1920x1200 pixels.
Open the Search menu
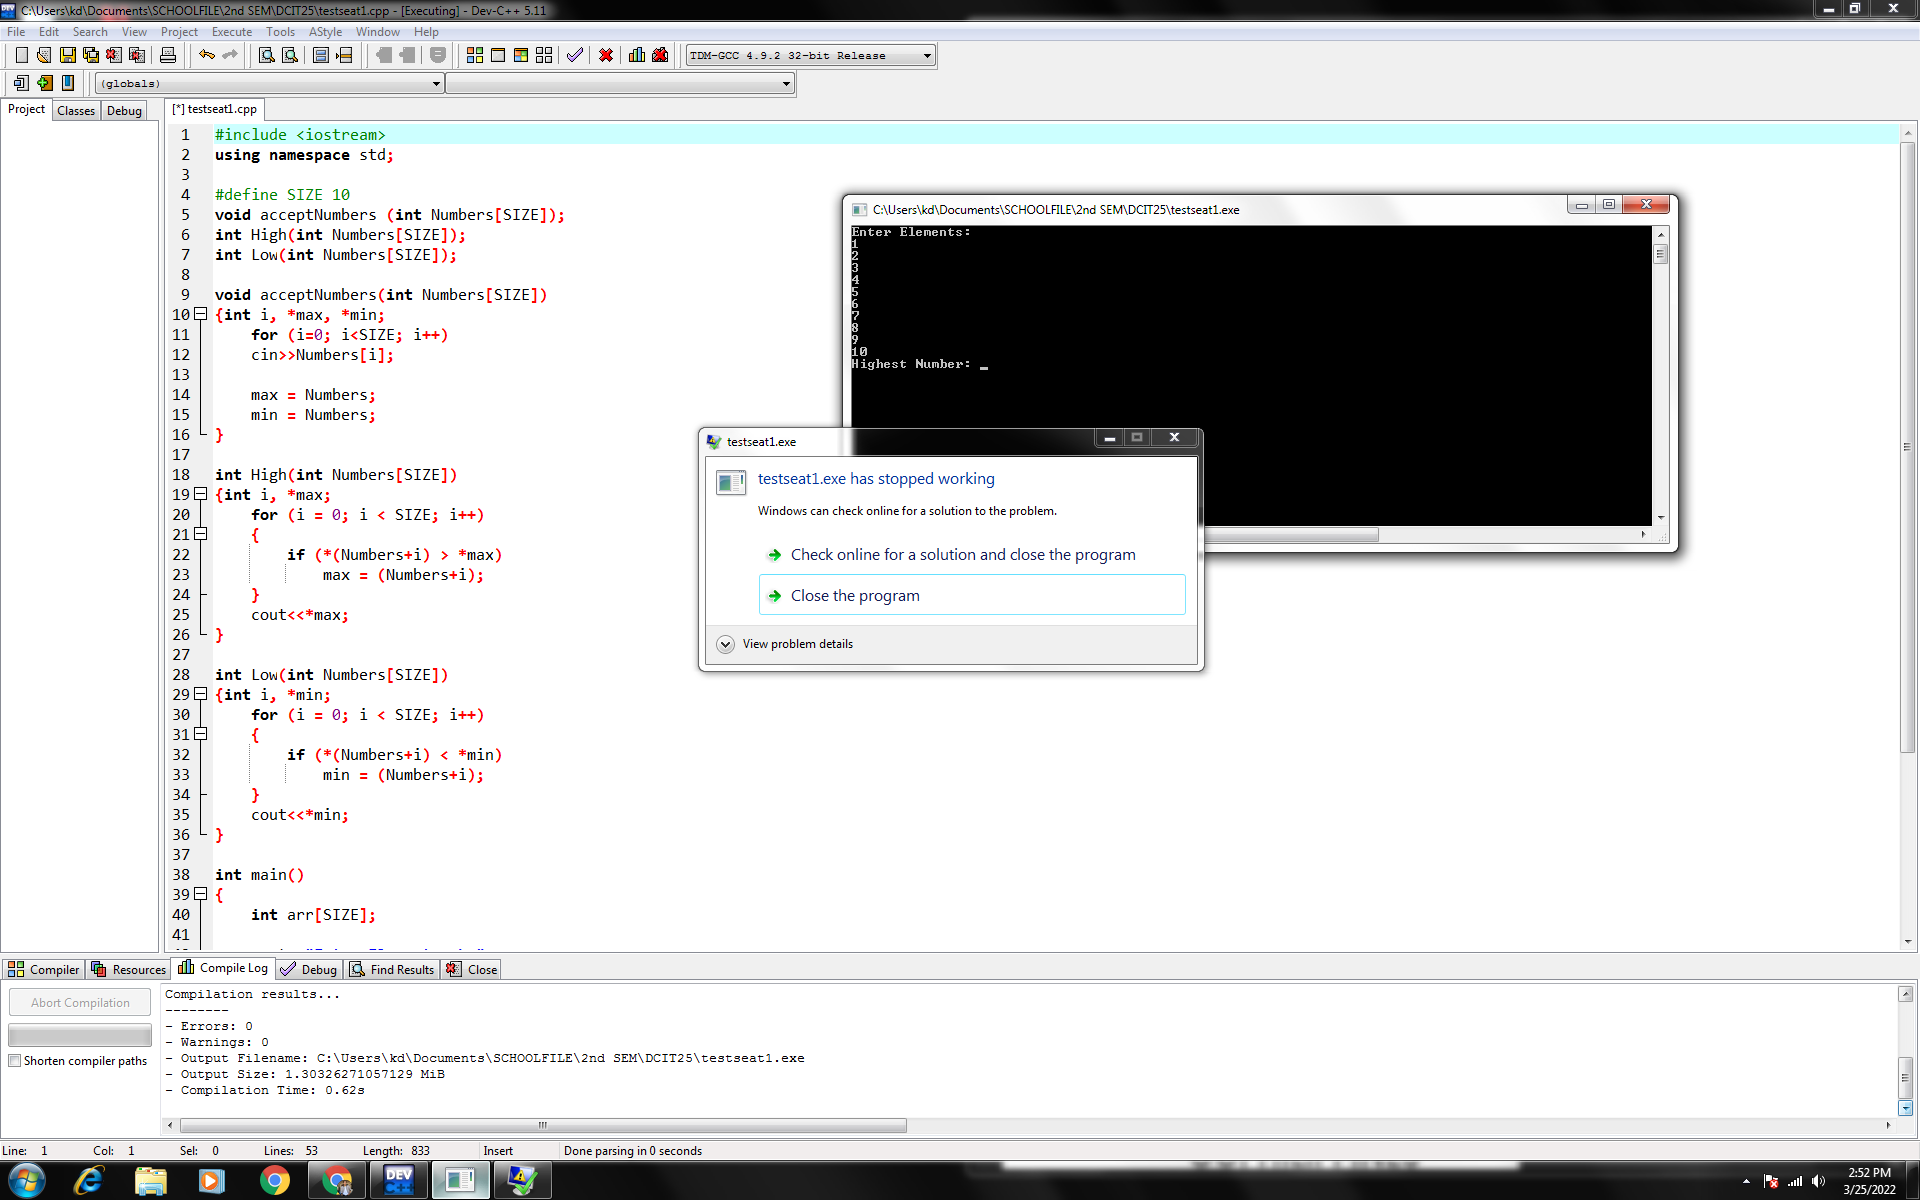click(x=90, y=32)
